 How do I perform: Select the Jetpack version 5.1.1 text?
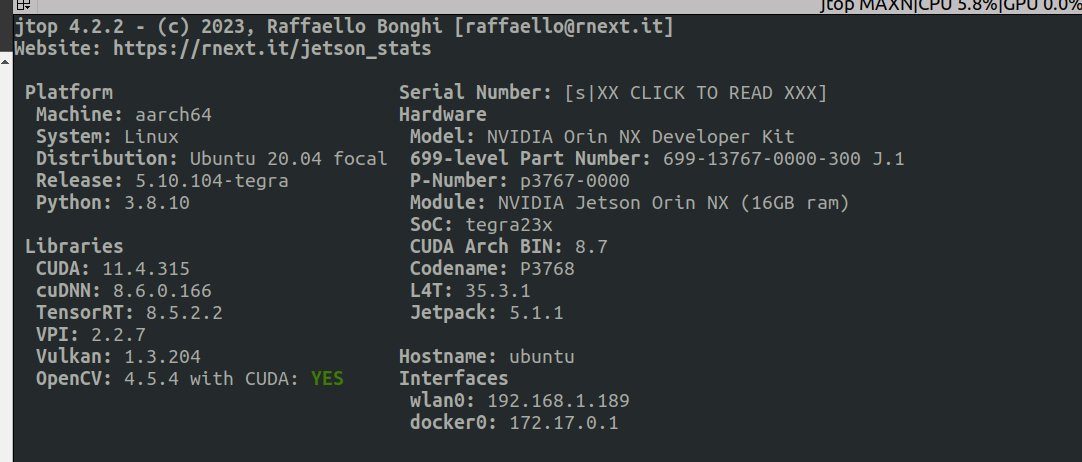(536, 312)
